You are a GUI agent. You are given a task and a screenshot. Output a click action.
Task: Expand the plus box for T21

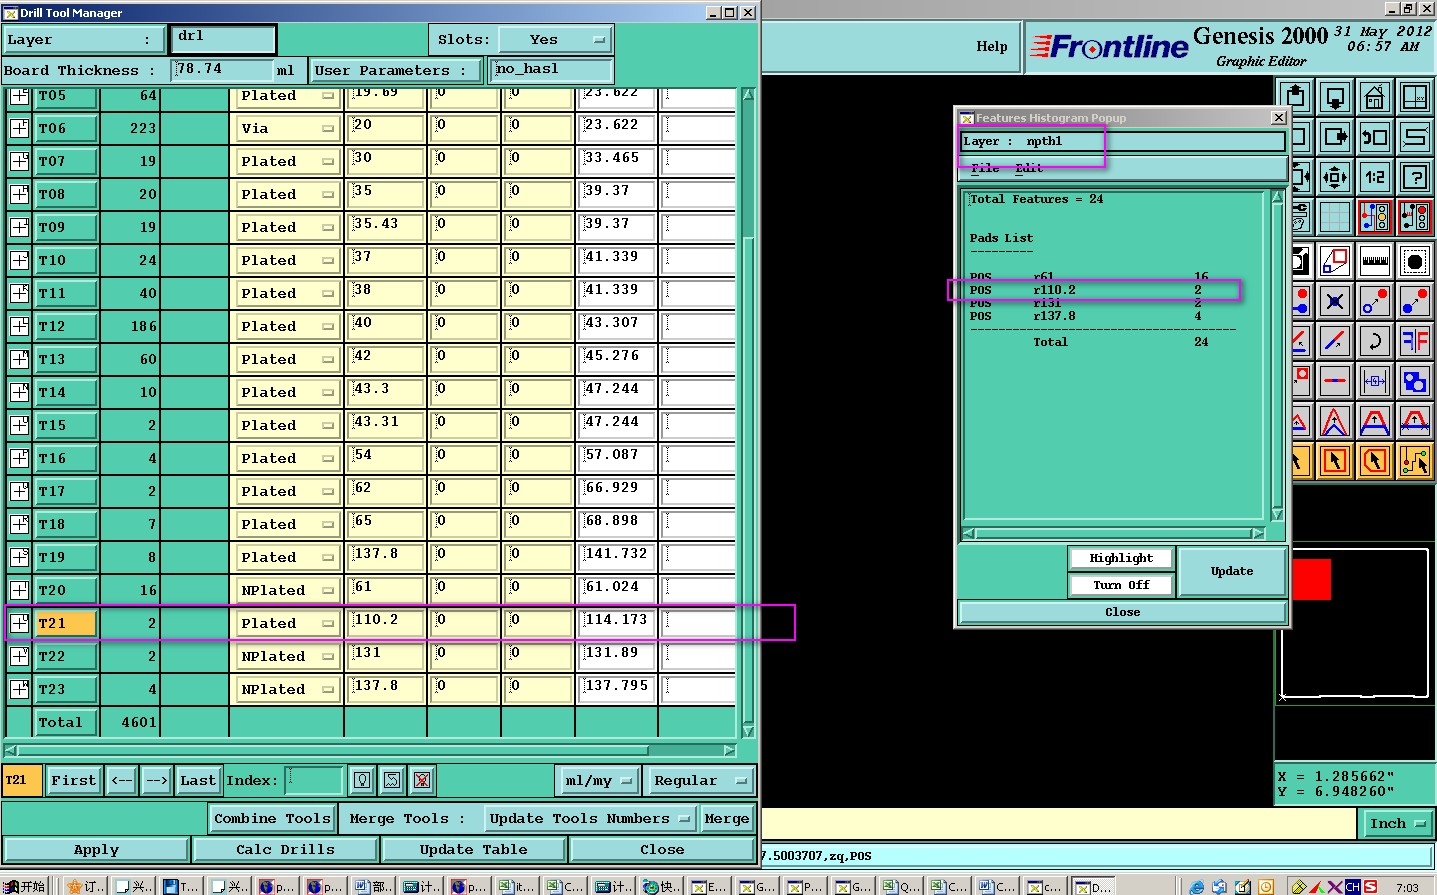19,623
